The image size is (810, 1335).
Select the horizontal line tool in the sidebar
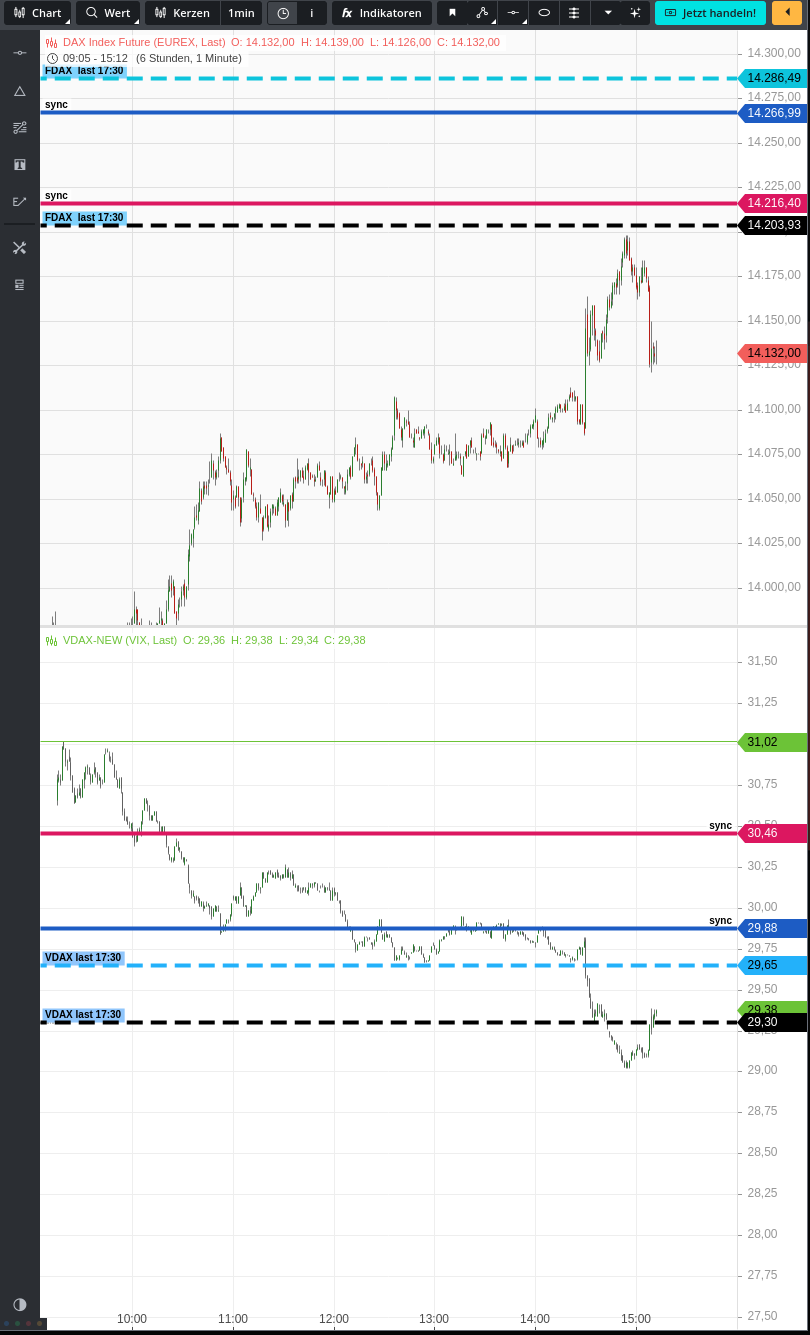19,54
